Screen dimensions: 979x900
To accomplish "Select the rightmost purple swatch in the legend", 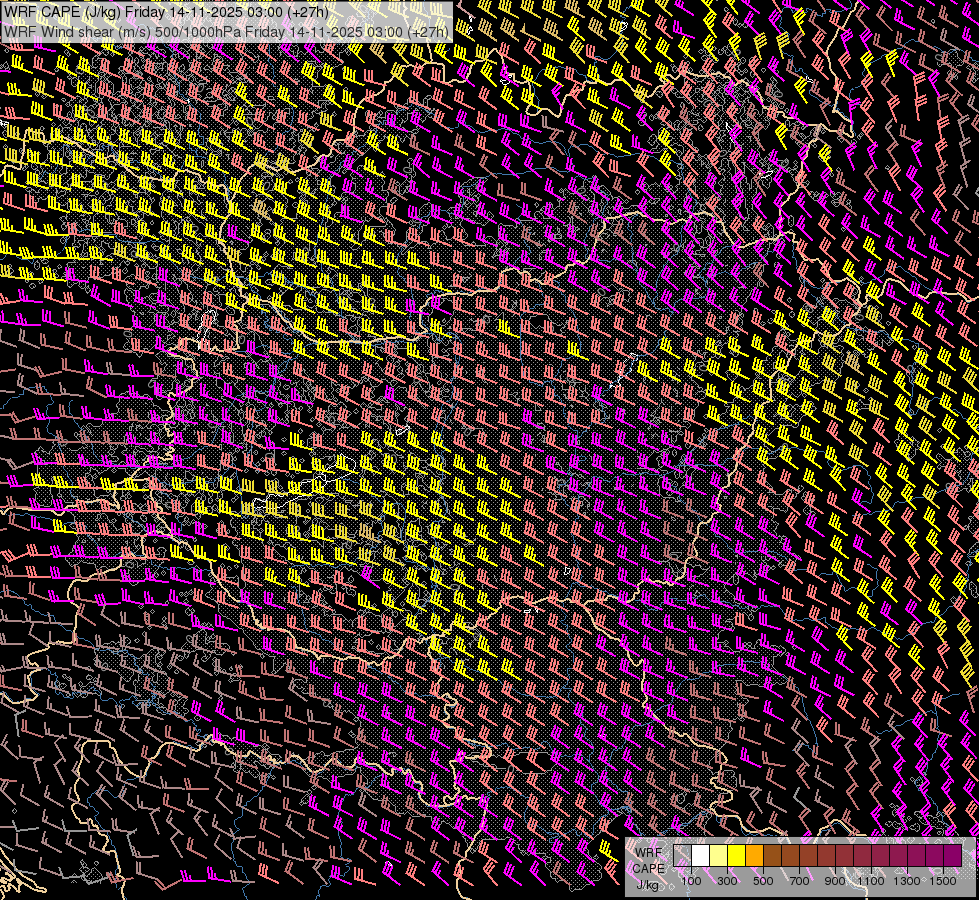I will coord(952,855).
